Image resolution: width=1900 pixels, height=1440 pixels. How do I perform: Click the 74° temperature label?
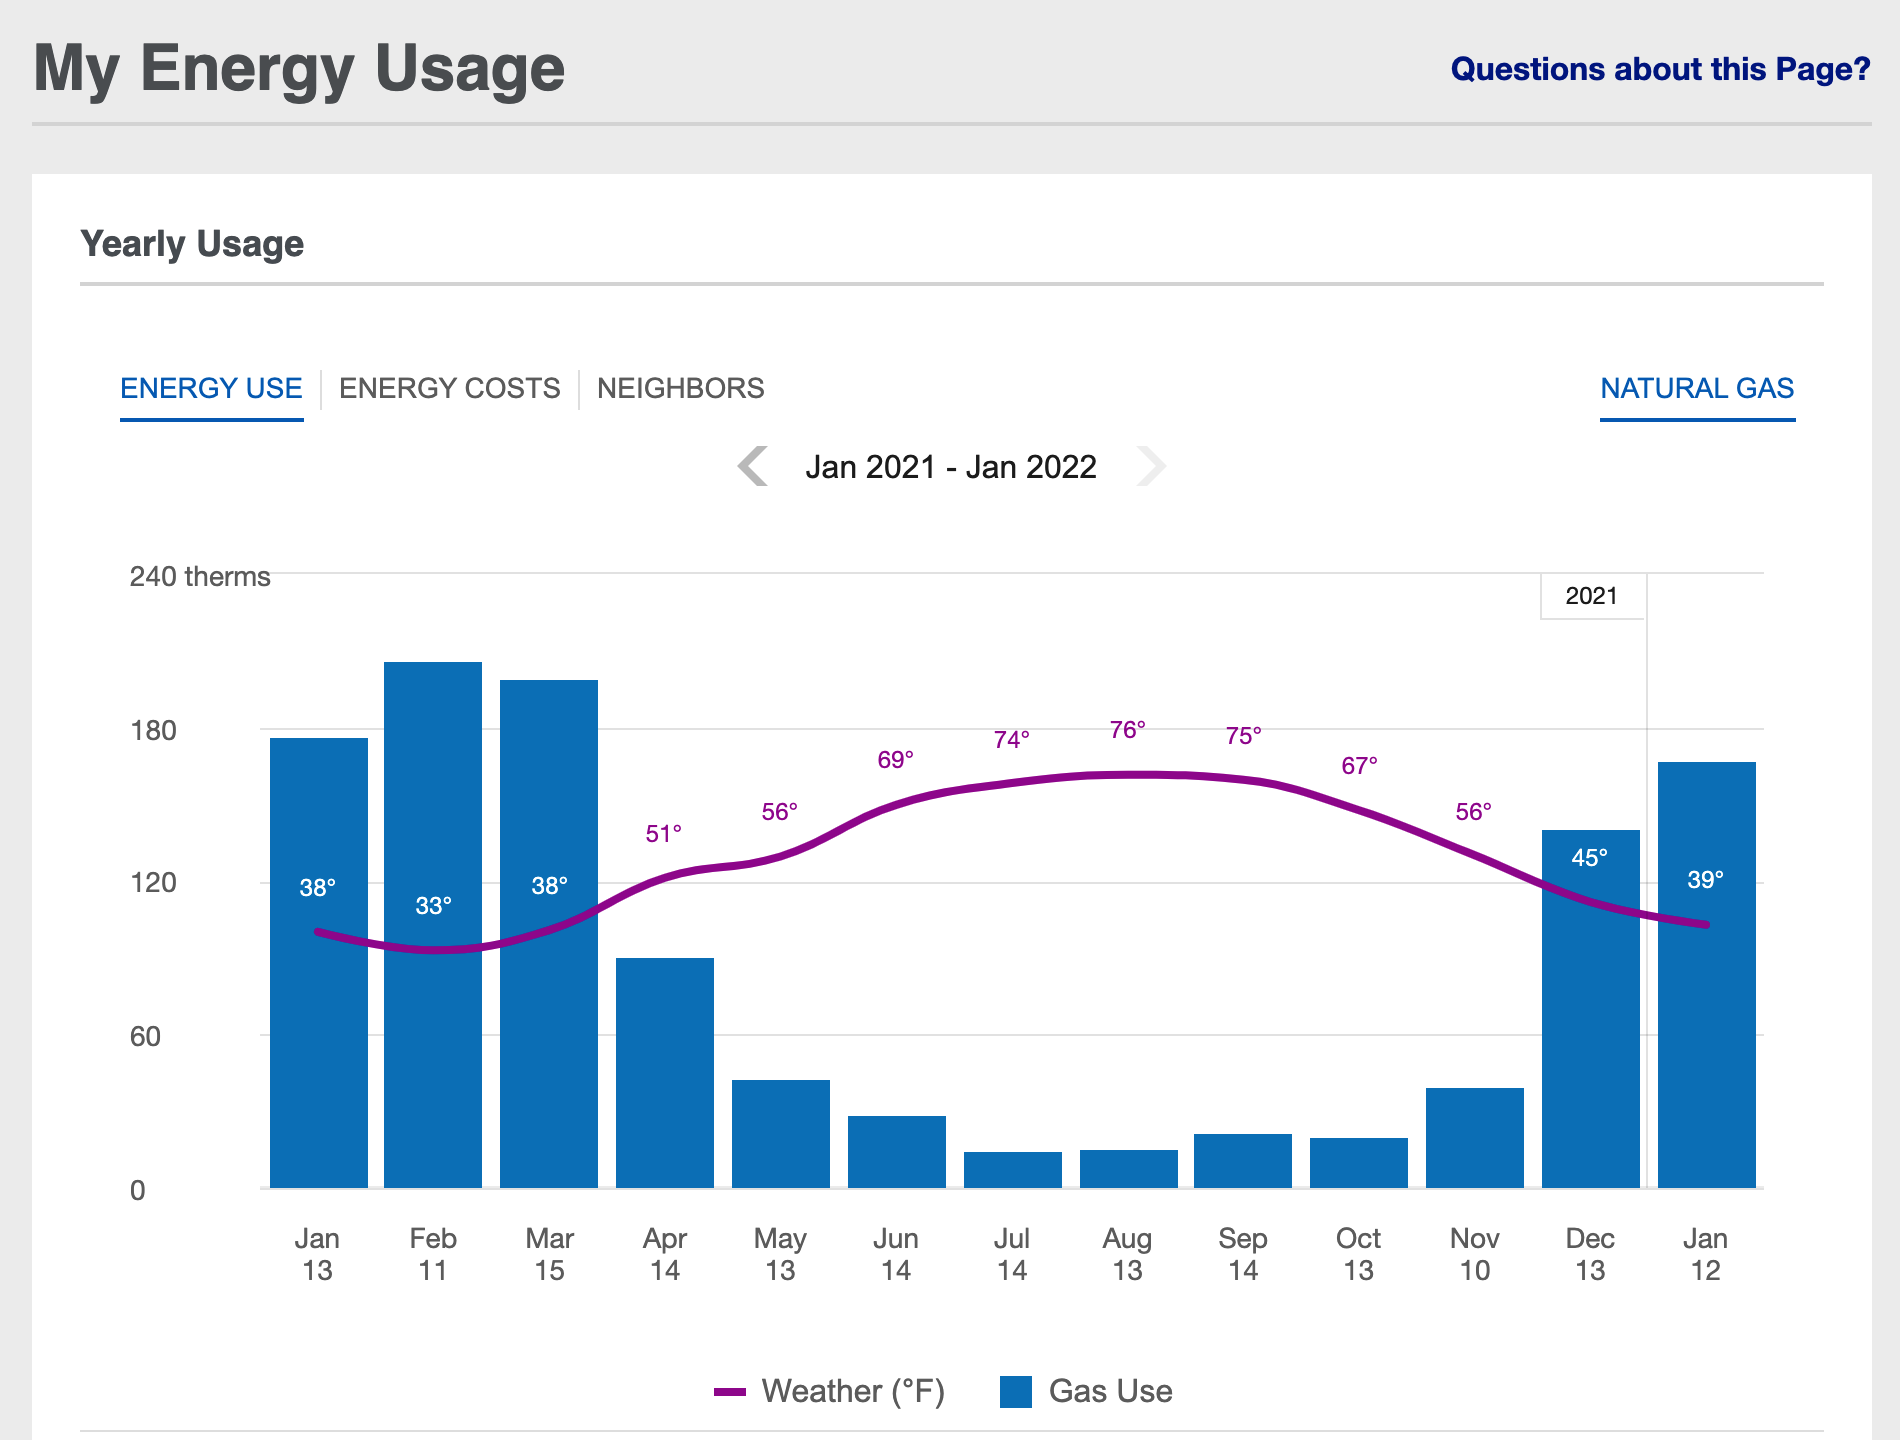(1011, 740)
